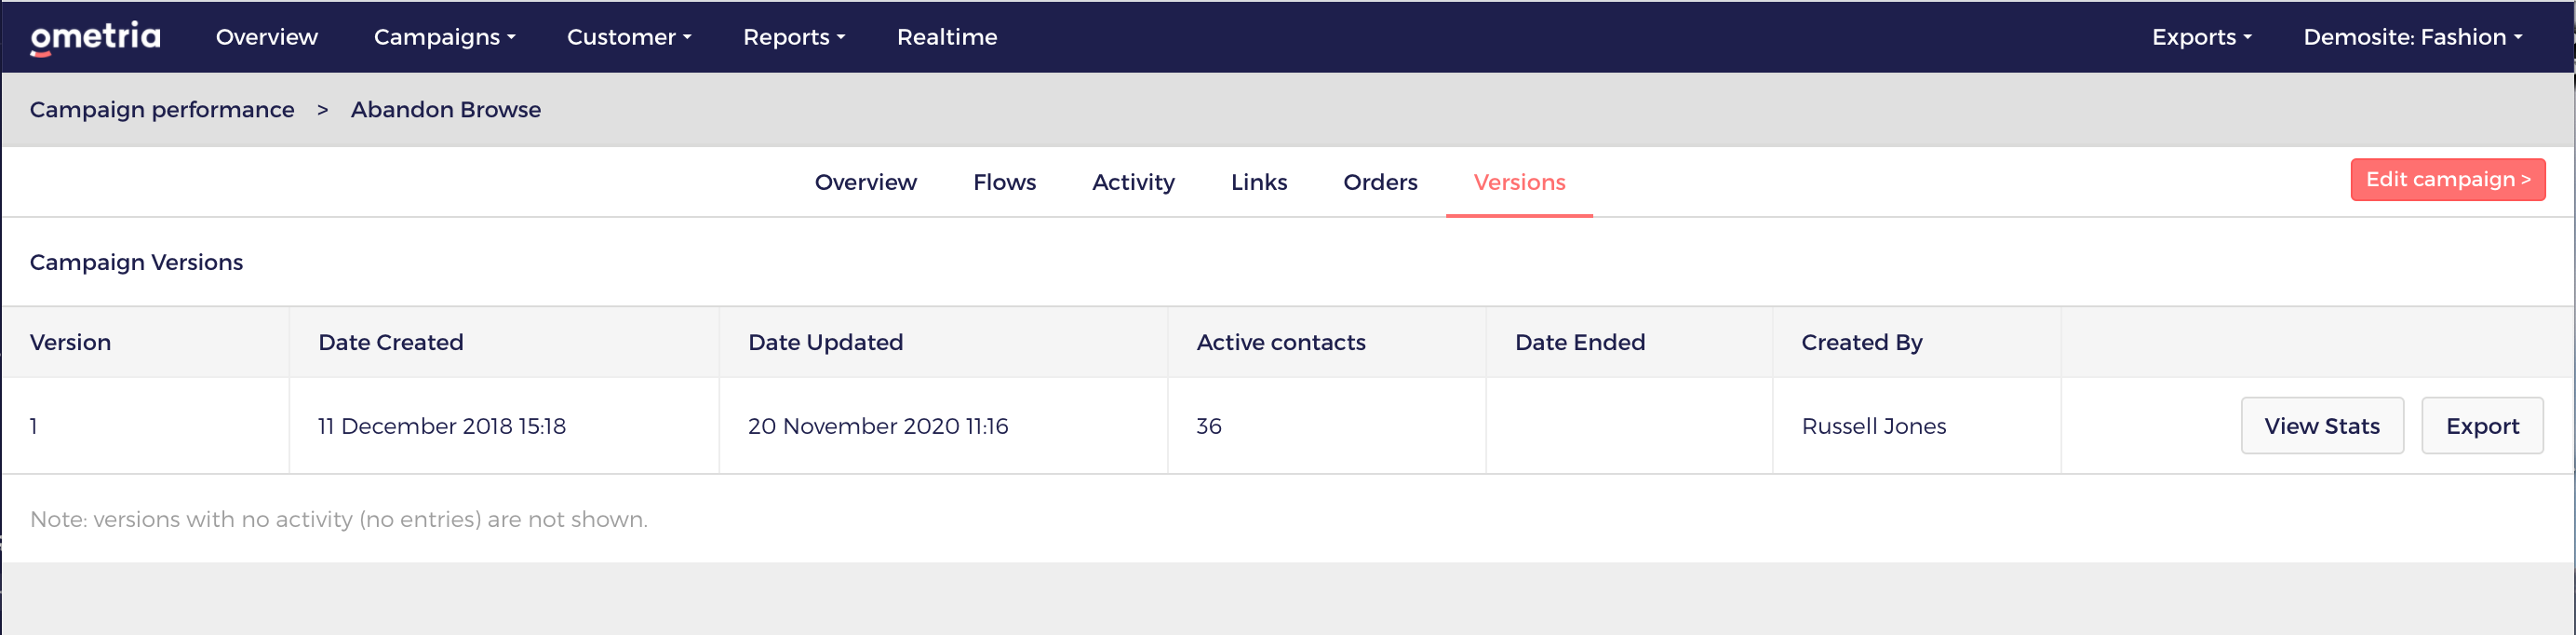Viewport: 2576px width, 635px height.
Task: Click the Ometria logo
Action: point(95,37)
